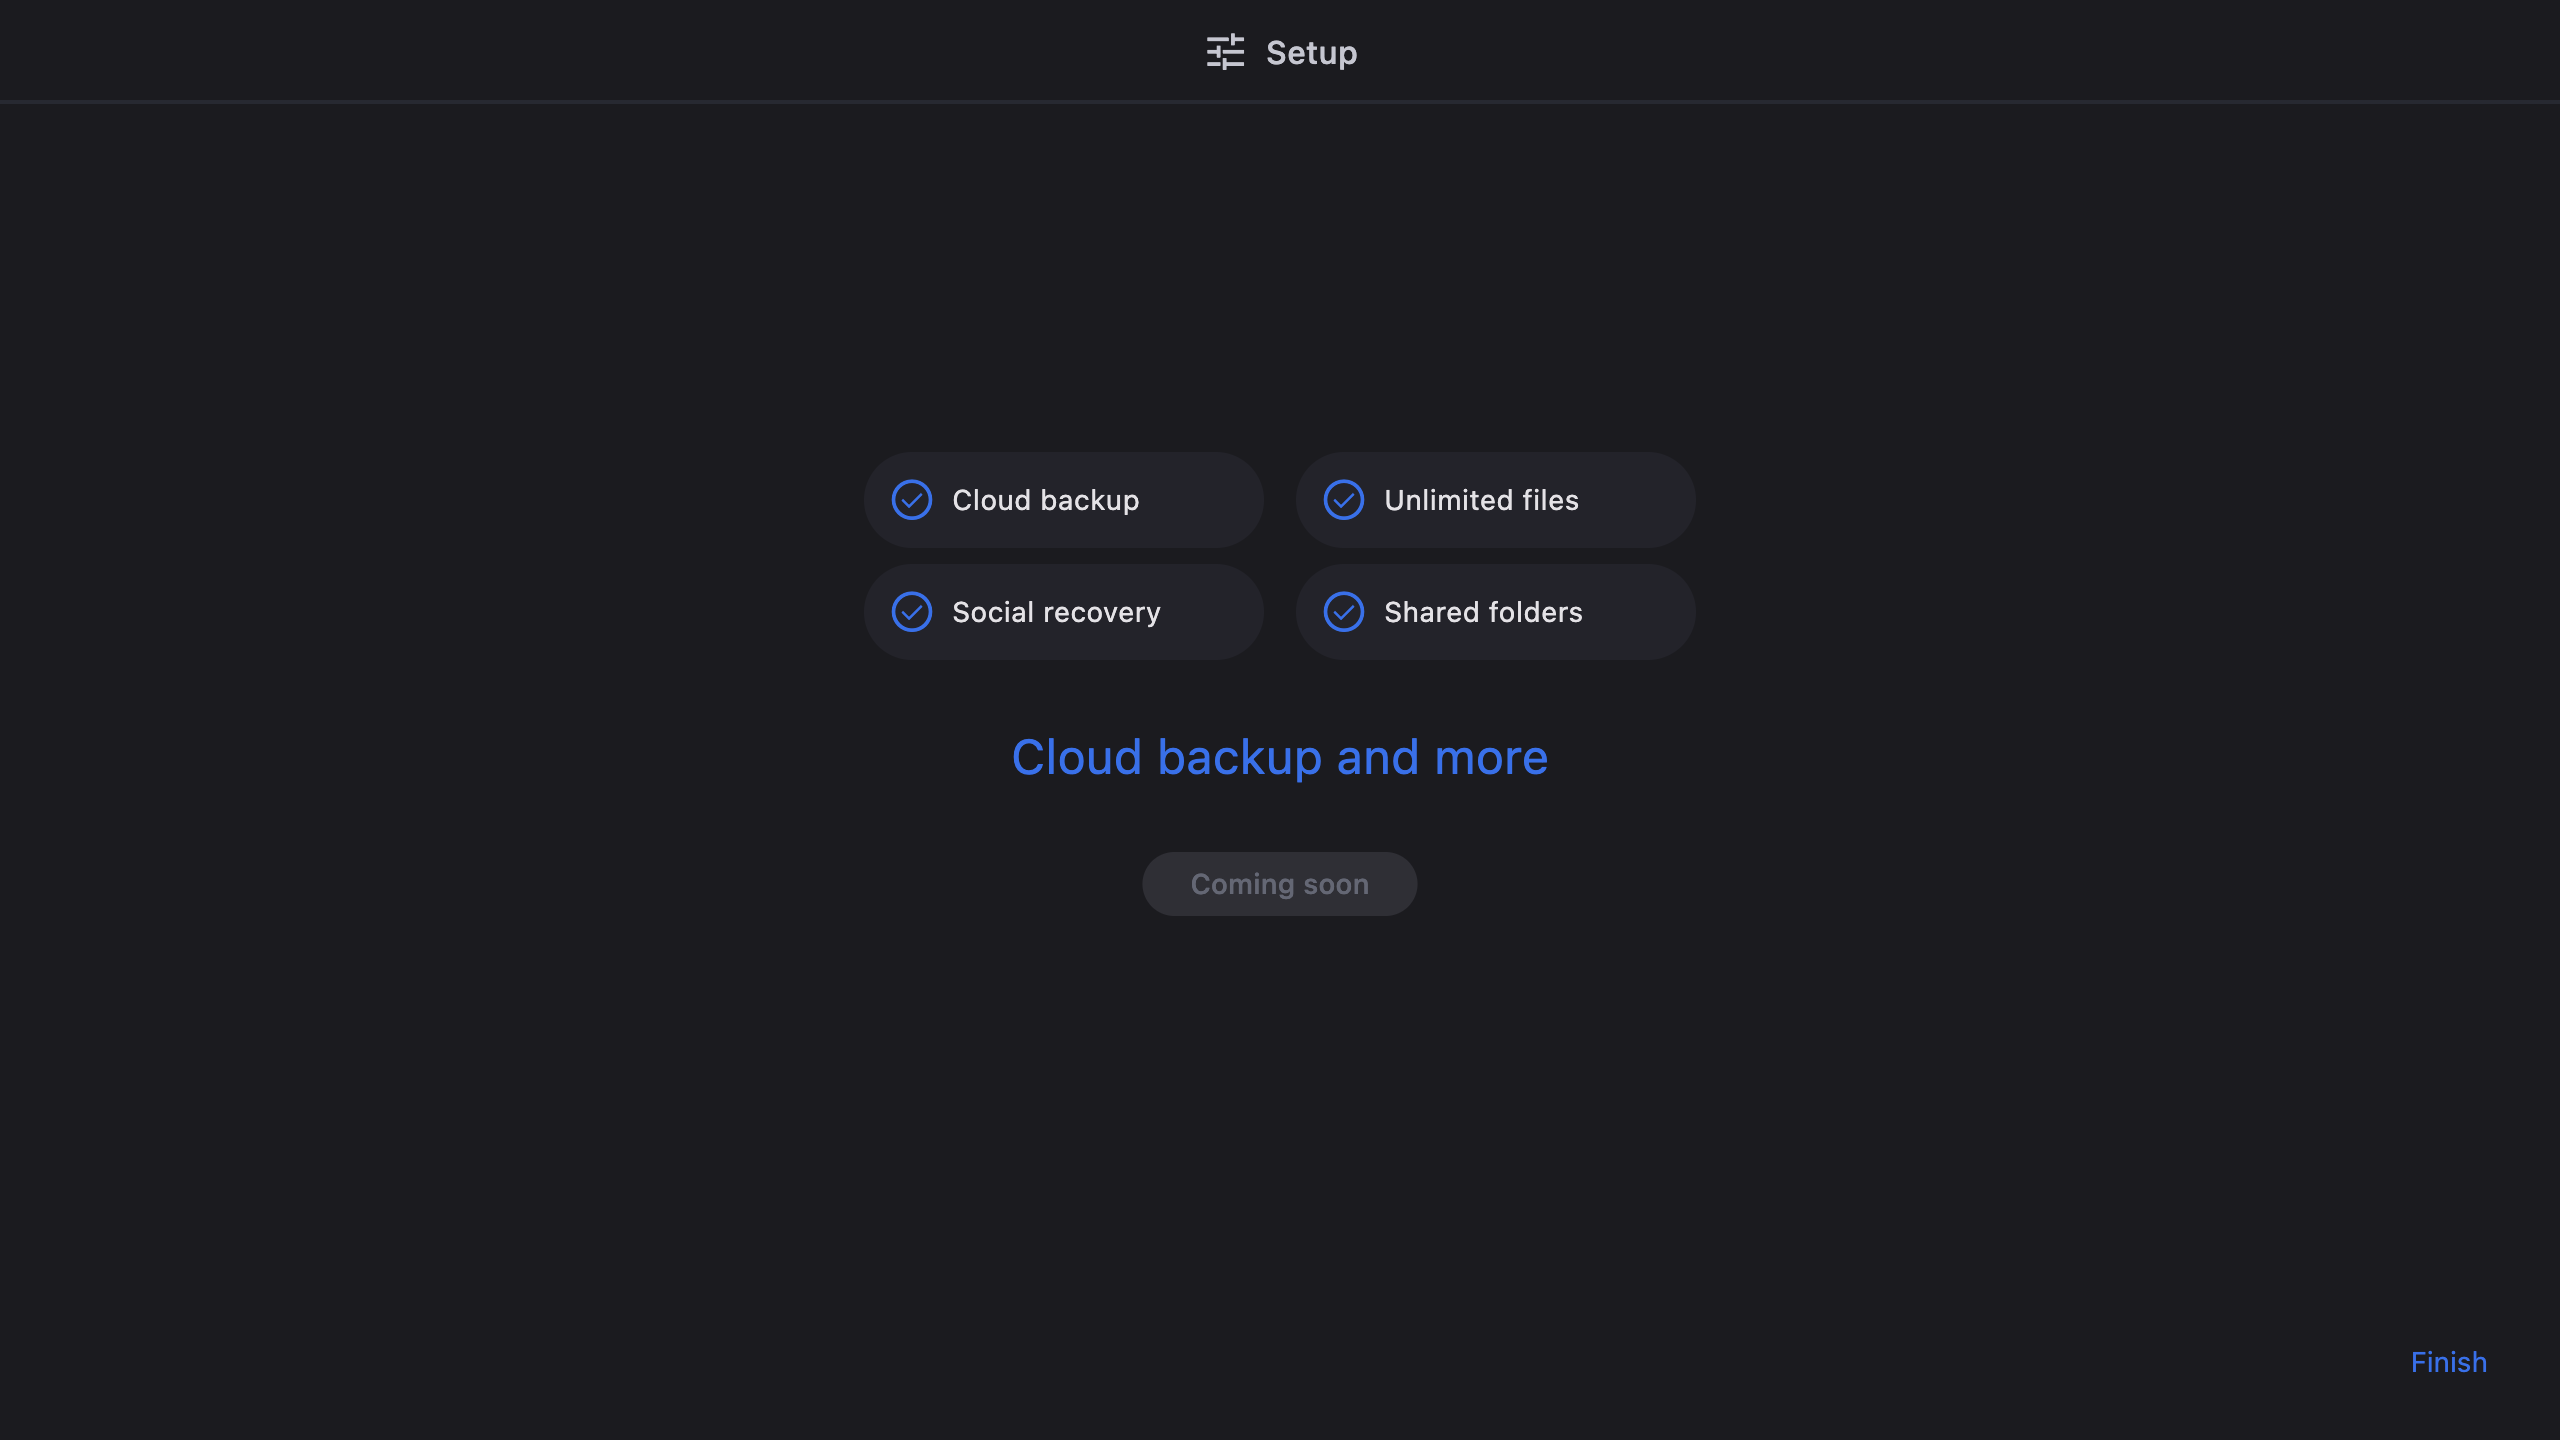Click the Social recovery label text
Image resolution: width=2560 pixels, height=1440 pixels.
pyautogui.click(x=1056, y=612)
